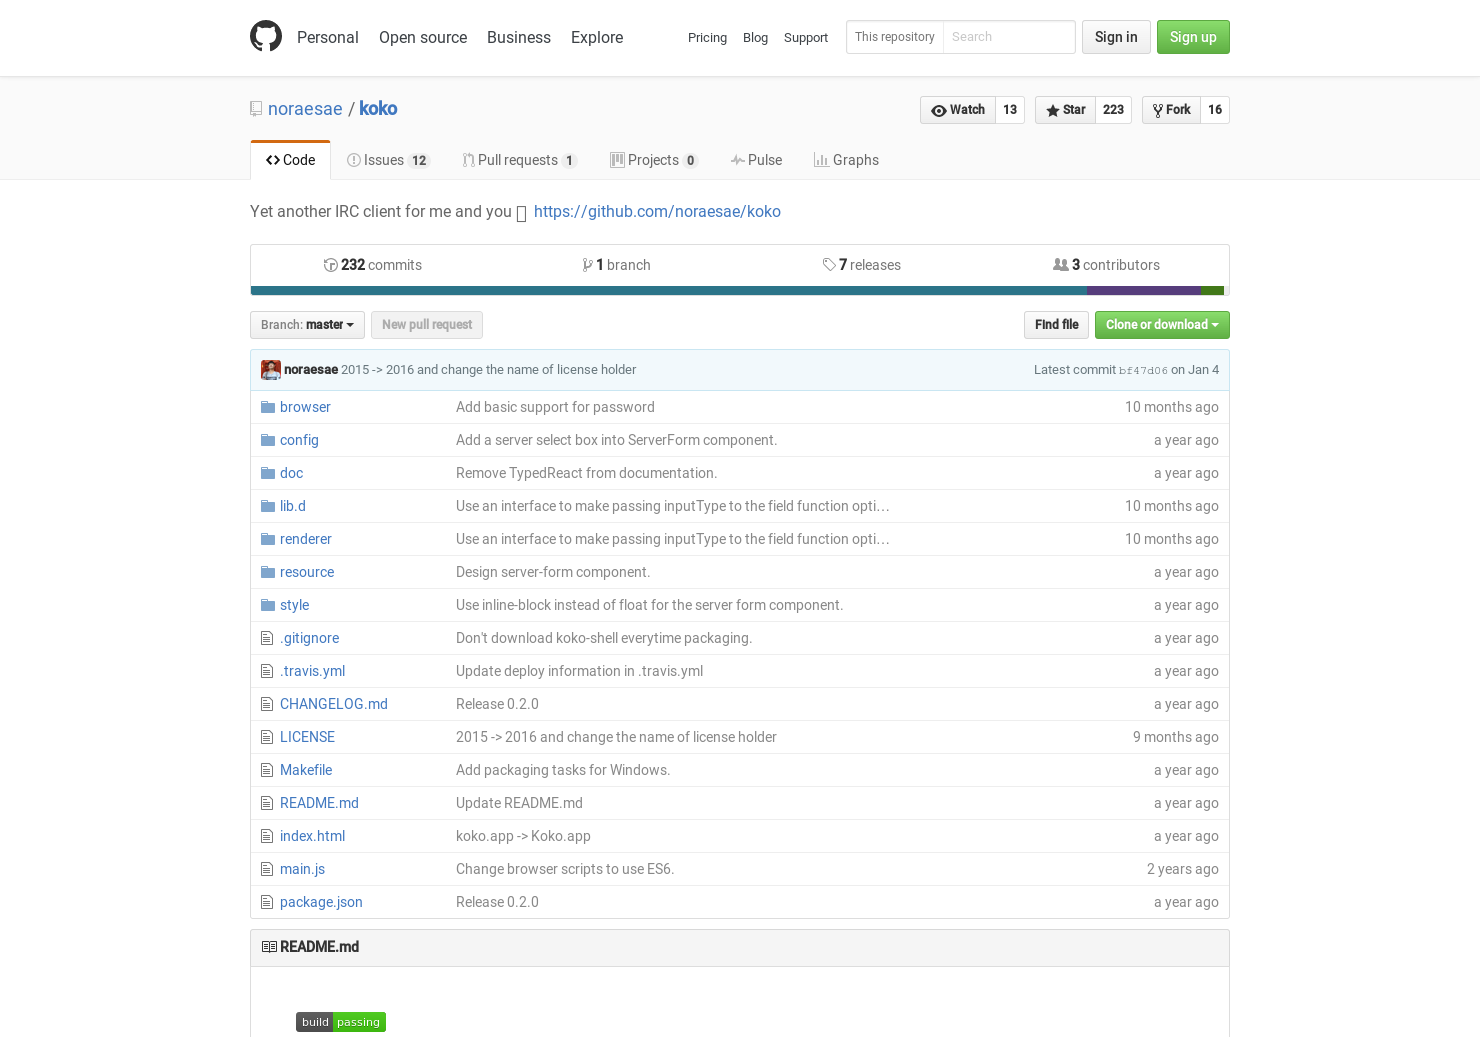Click the LICENSE file icon
The width and height of the screenshot is (1480, 1037).
(267, 737)
